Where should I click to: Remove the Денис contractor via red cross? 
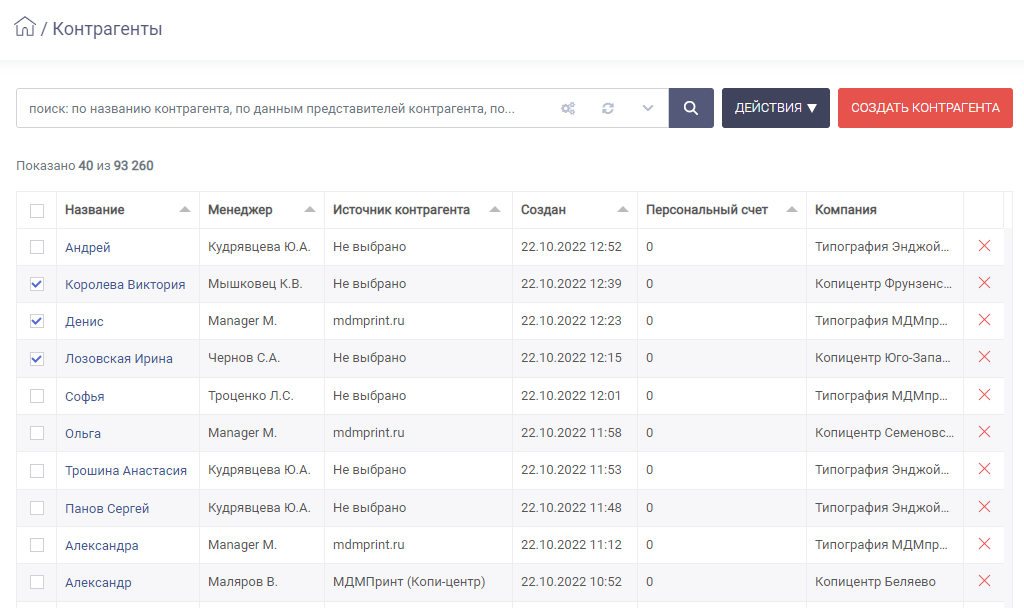pyautogui.click(x=984, y=320)
